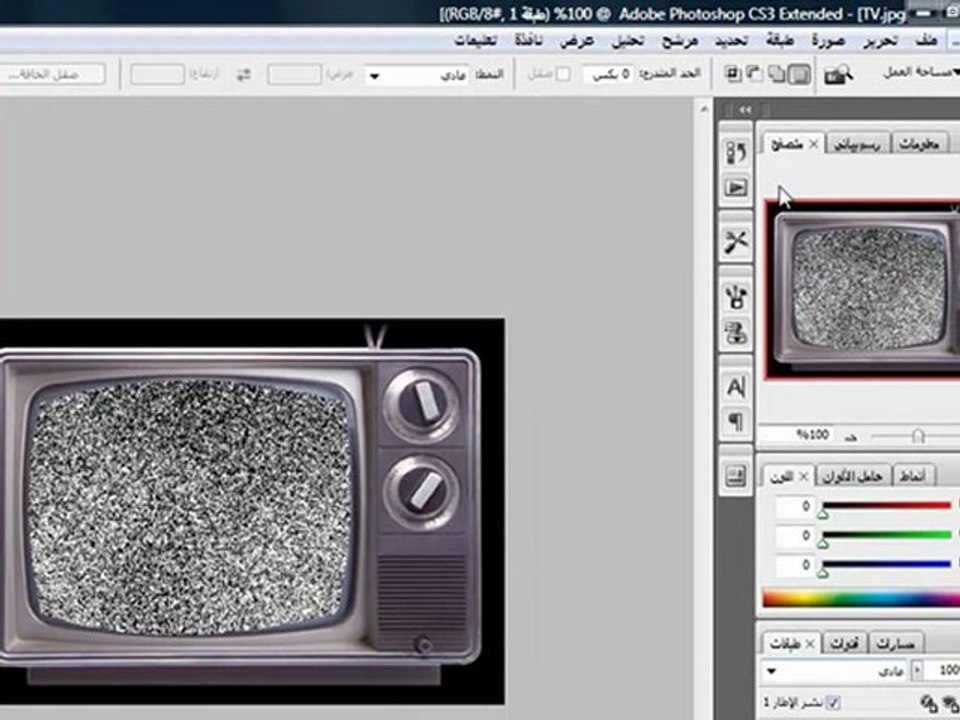Open the Tool Presets panel icon

pyautogui.click(x=736, y=241)
